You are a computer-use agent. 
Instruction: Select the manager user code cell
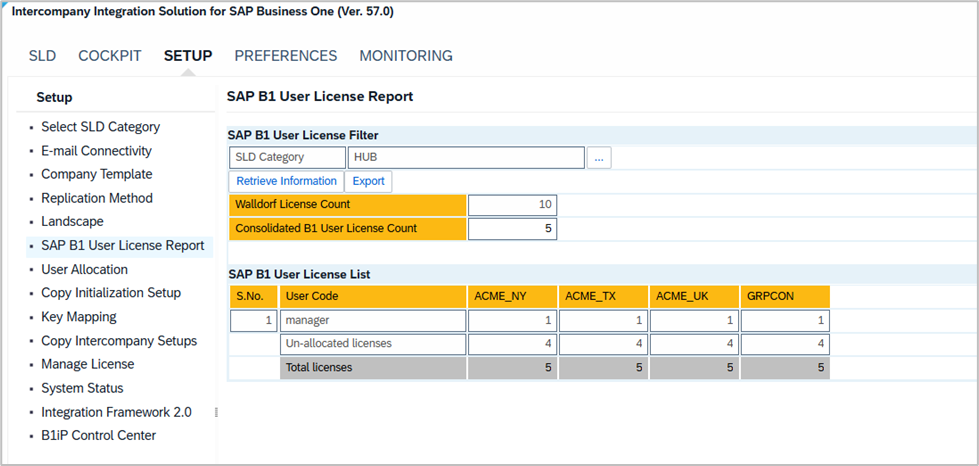[x=373, y=320]
